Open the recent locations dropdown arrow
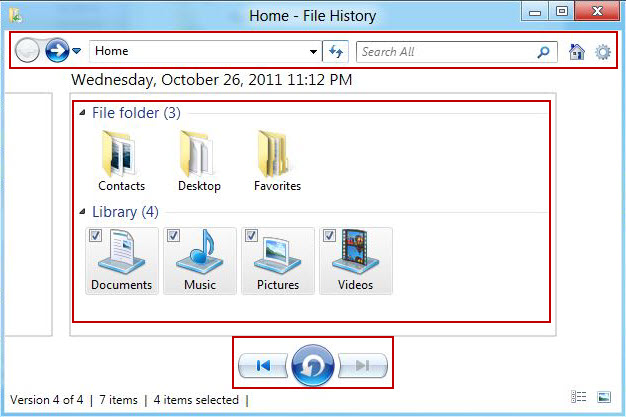Image resolution: width=626 pixels, height=417 pixels. [76, 51]
